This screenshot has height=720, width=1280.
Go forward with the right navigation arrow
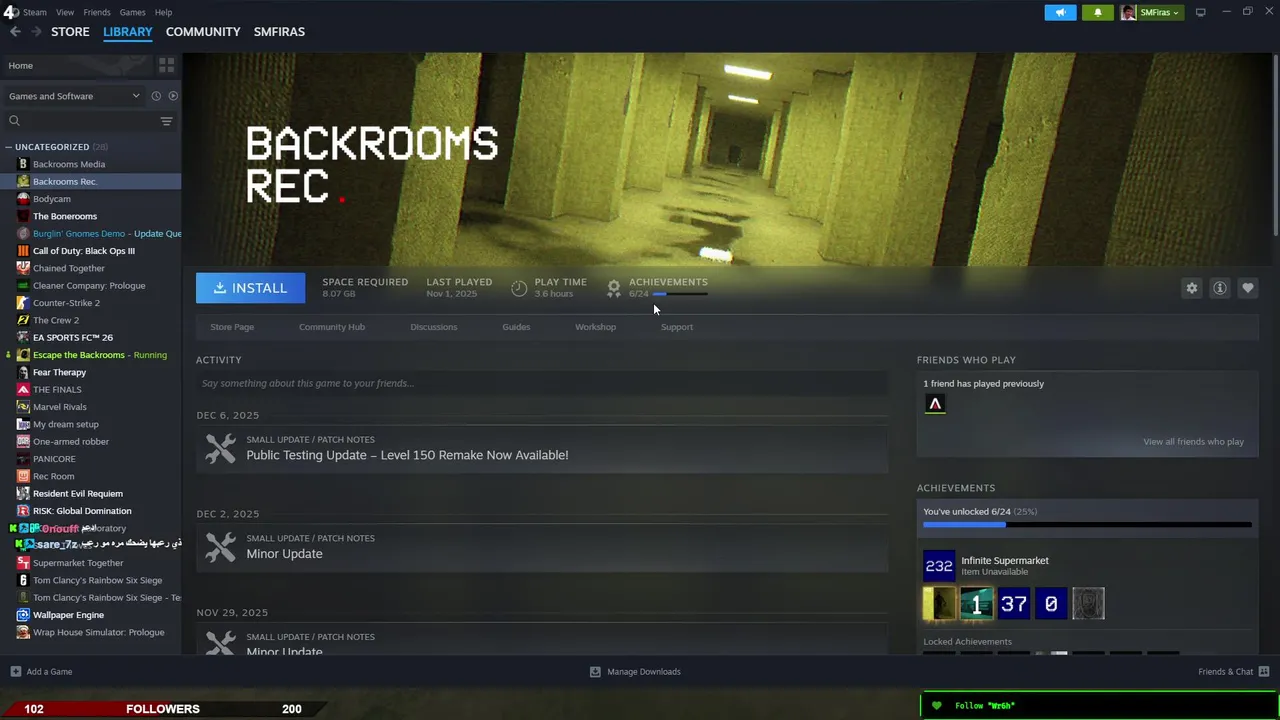click(x=36, y=32)
